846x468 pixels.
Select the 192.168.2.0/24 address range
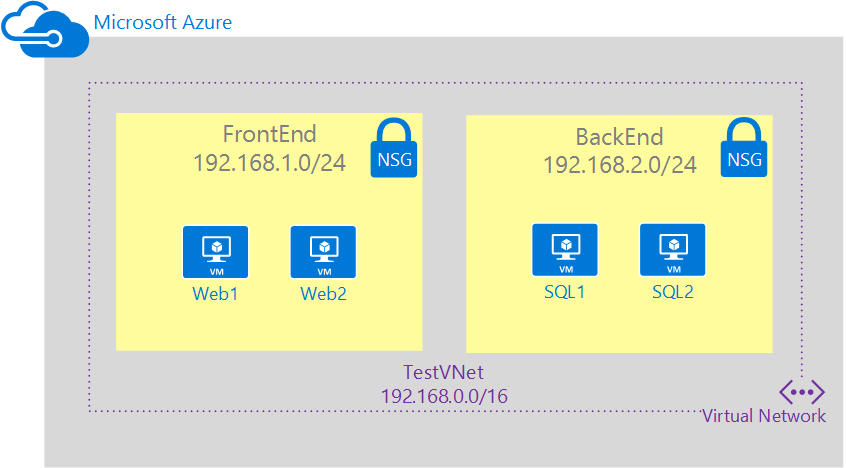pyautogui.click(x=620, y=165)
